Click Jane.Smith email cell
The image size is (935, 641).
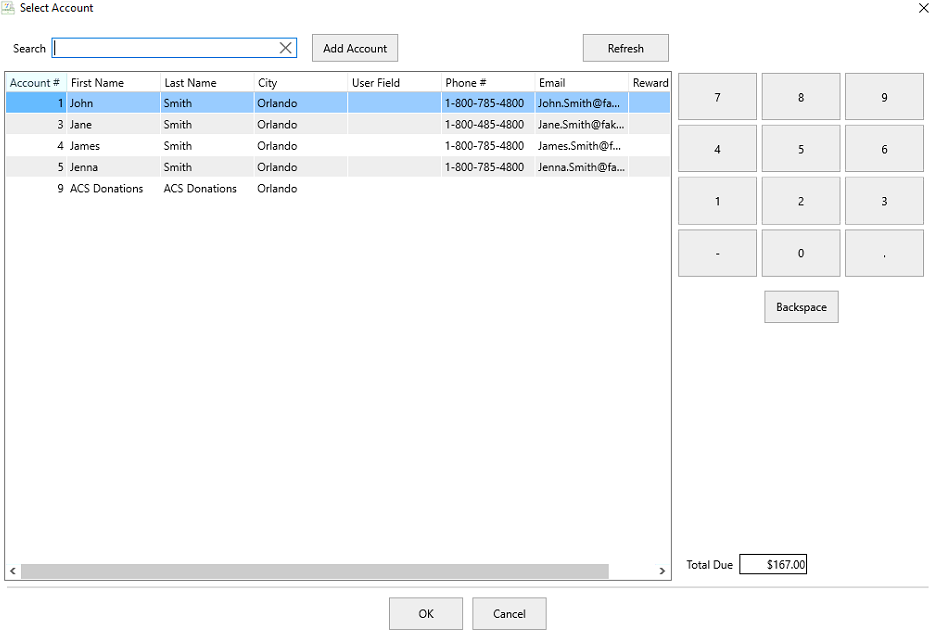tap(581, 125)
